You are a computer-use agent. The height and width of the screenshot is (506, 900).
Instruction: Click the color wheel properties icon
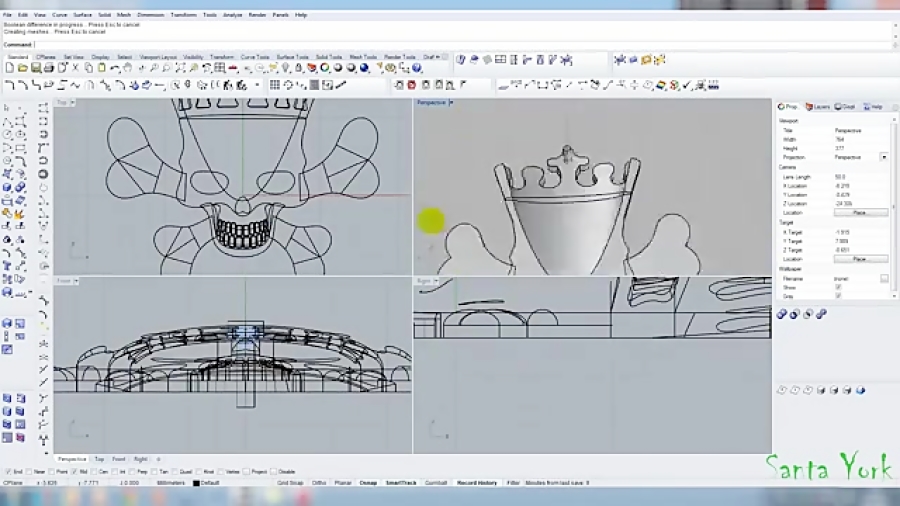click(x=325, y=68)
